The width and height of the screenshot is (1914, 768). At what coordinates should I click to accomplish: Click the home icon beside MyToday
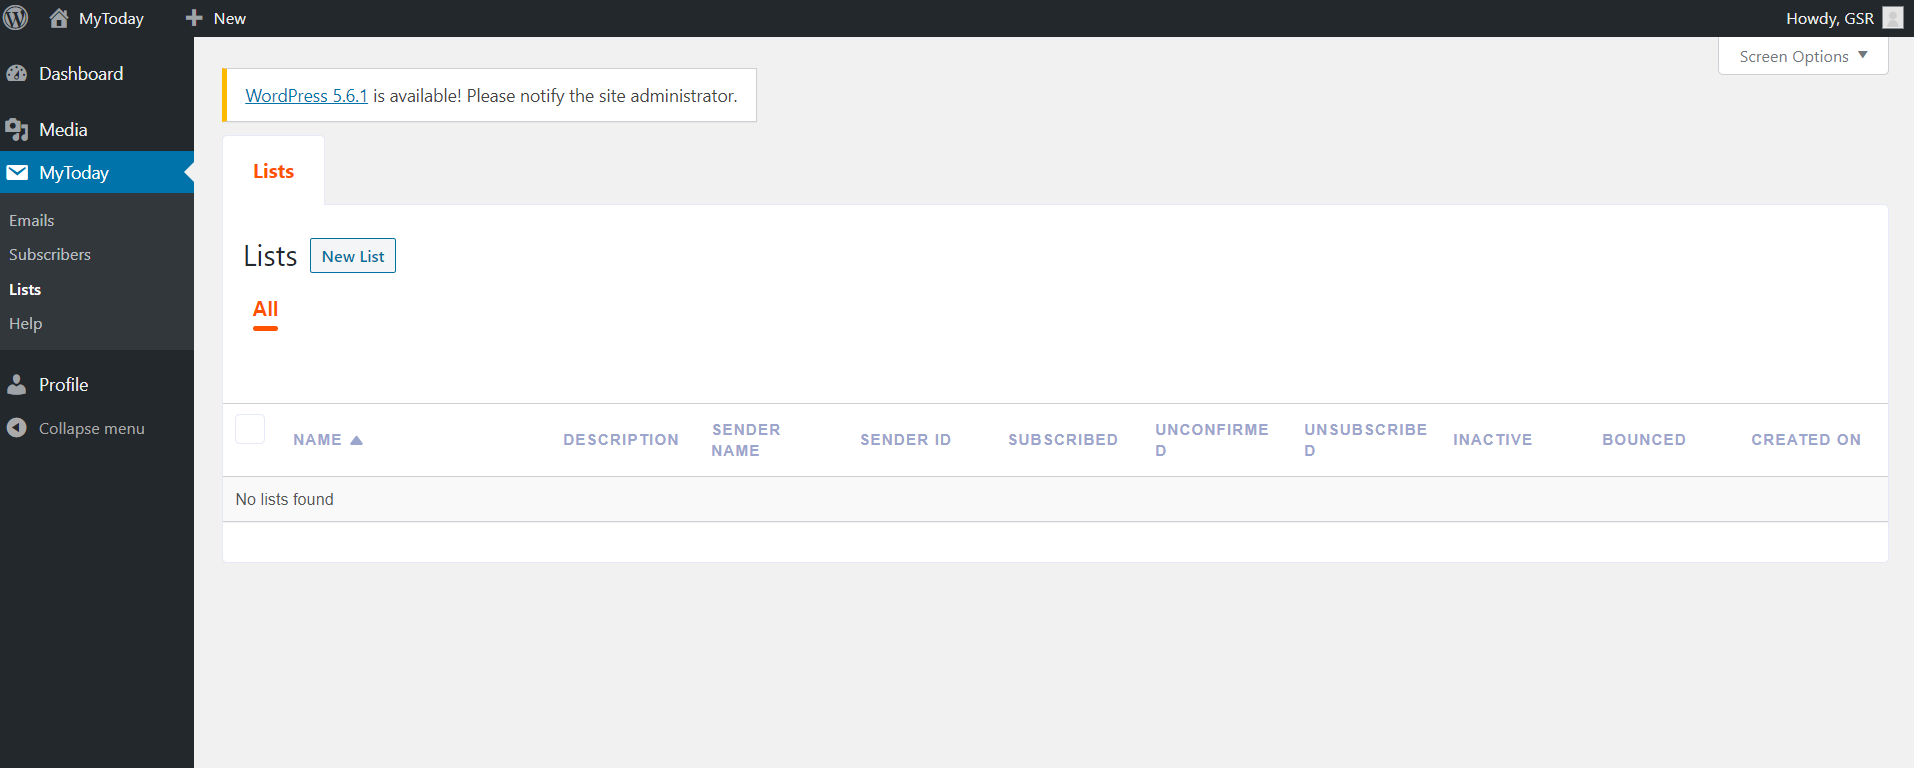(59, 18)
